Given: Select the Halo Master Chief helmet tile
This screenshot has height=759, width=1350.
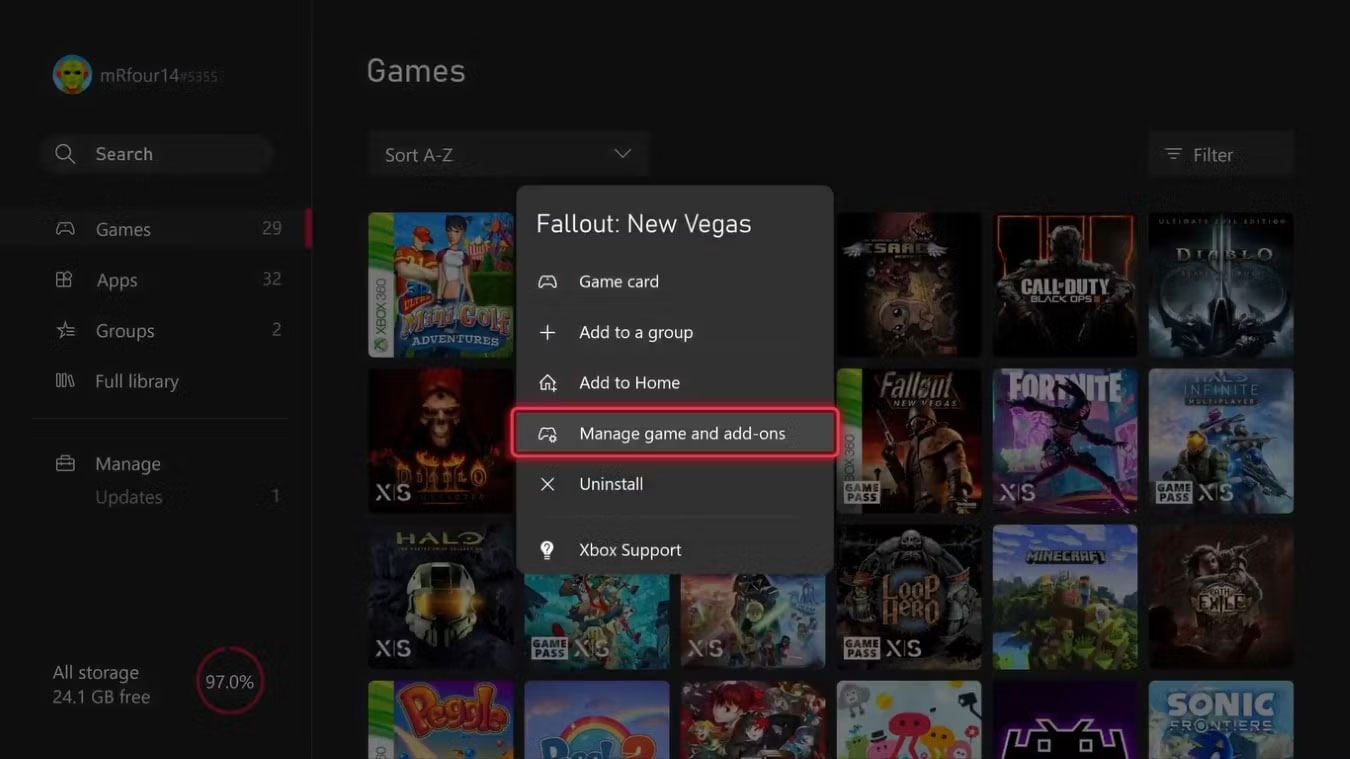Looking at the screenshot, I should (441, 597).
